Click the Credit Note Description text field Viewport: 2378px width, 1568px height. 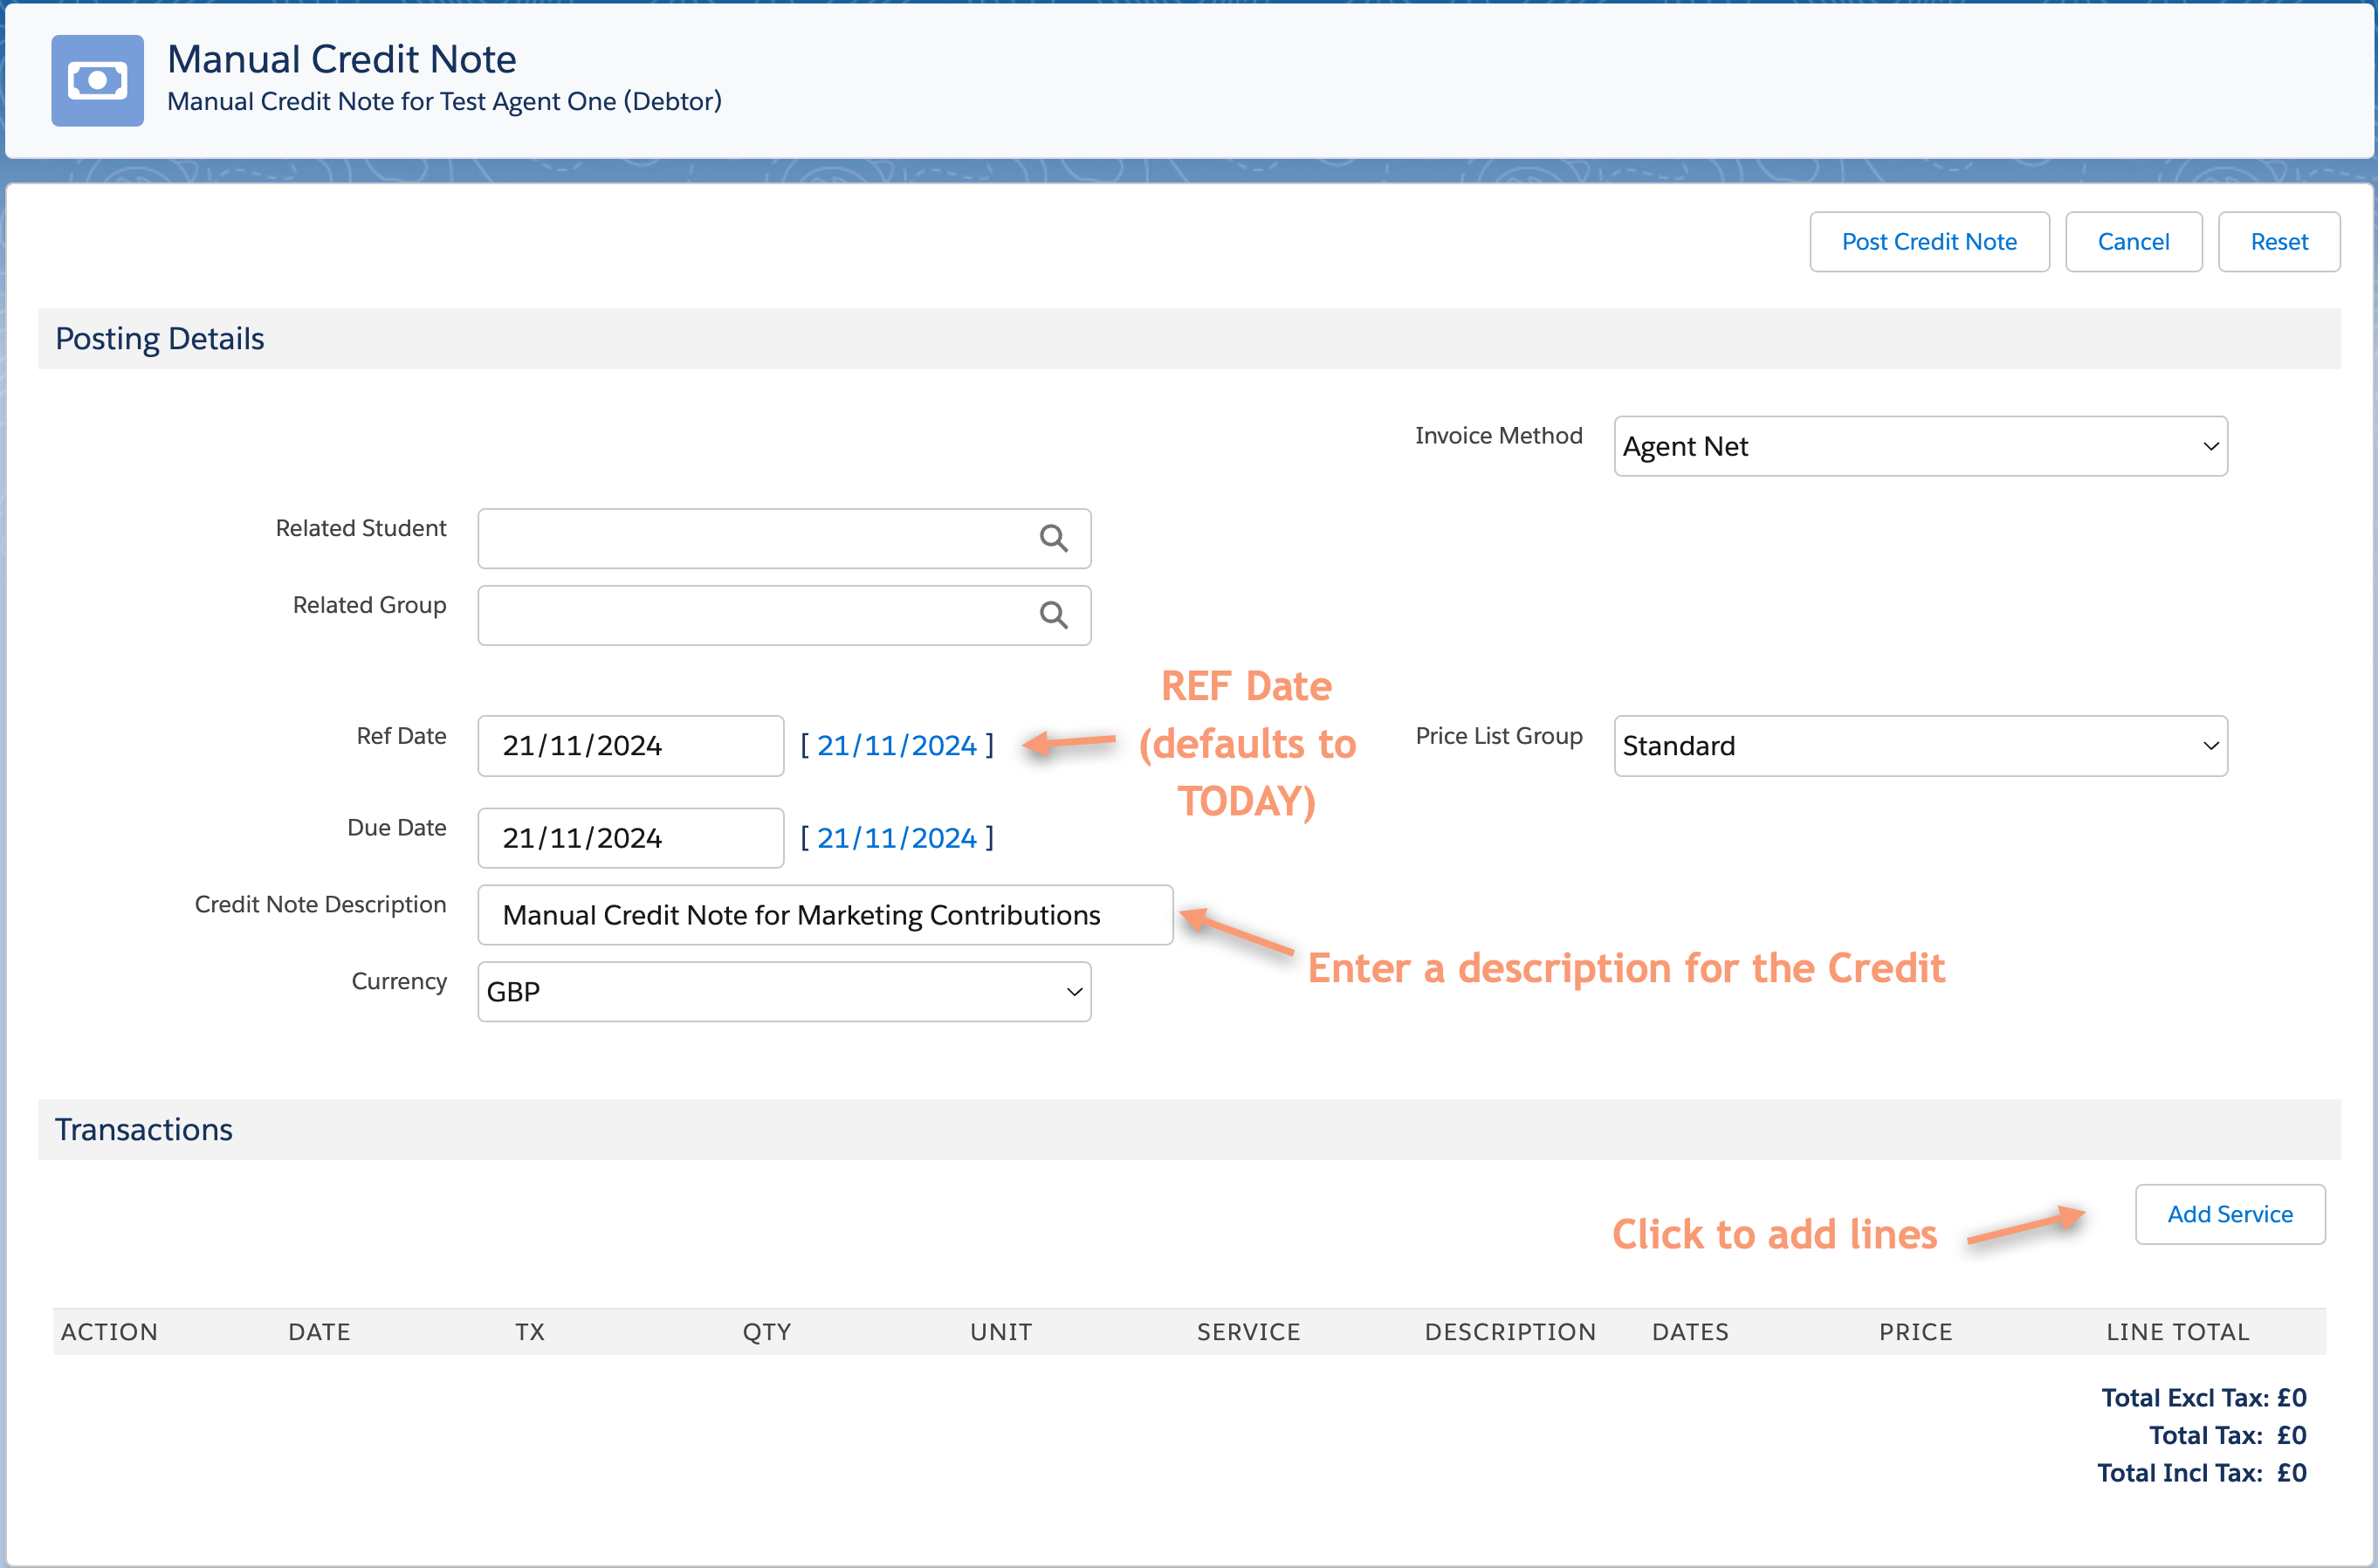tap(824, 915)
